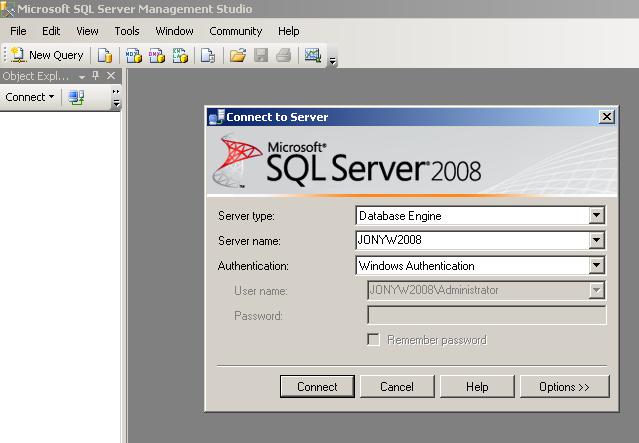
Task: Open the Community menu
Action: click(236, 31)
